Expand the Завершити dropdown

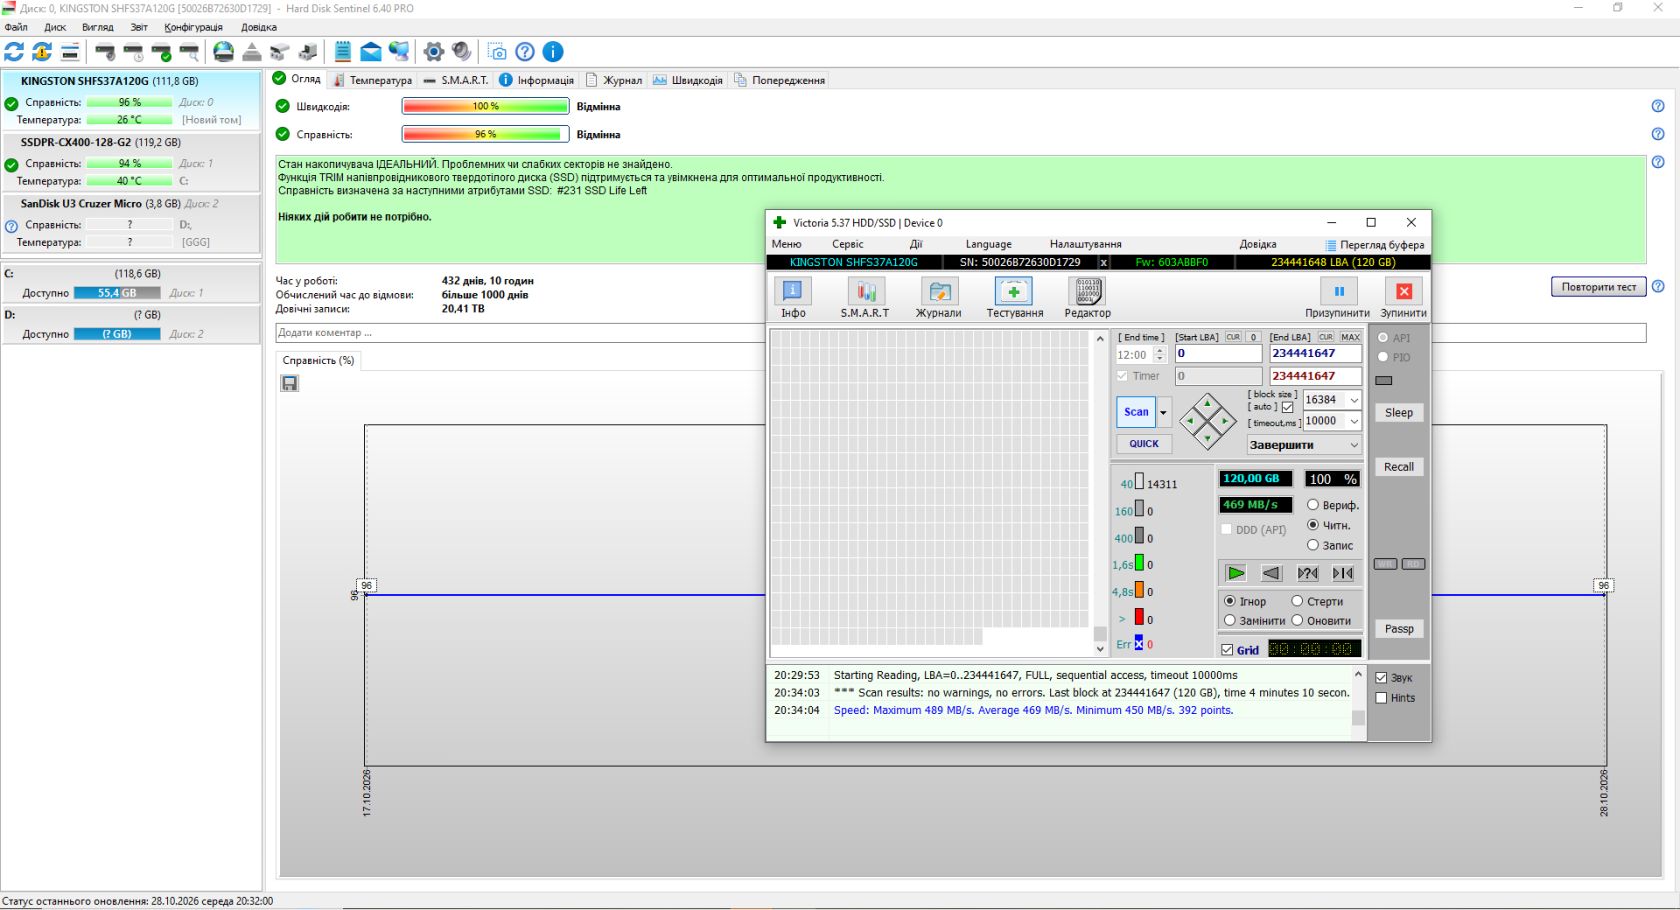[x=1354, y=445]
